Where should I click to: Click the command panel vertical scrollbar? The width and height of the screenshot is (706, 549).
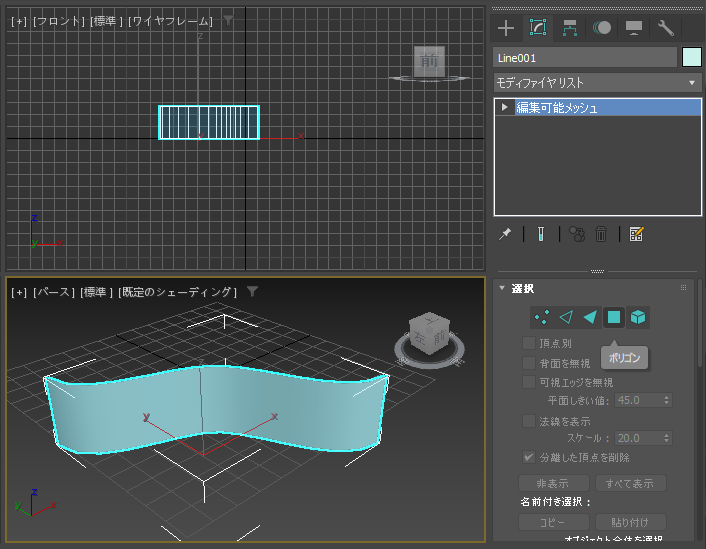tap(700, 324)
